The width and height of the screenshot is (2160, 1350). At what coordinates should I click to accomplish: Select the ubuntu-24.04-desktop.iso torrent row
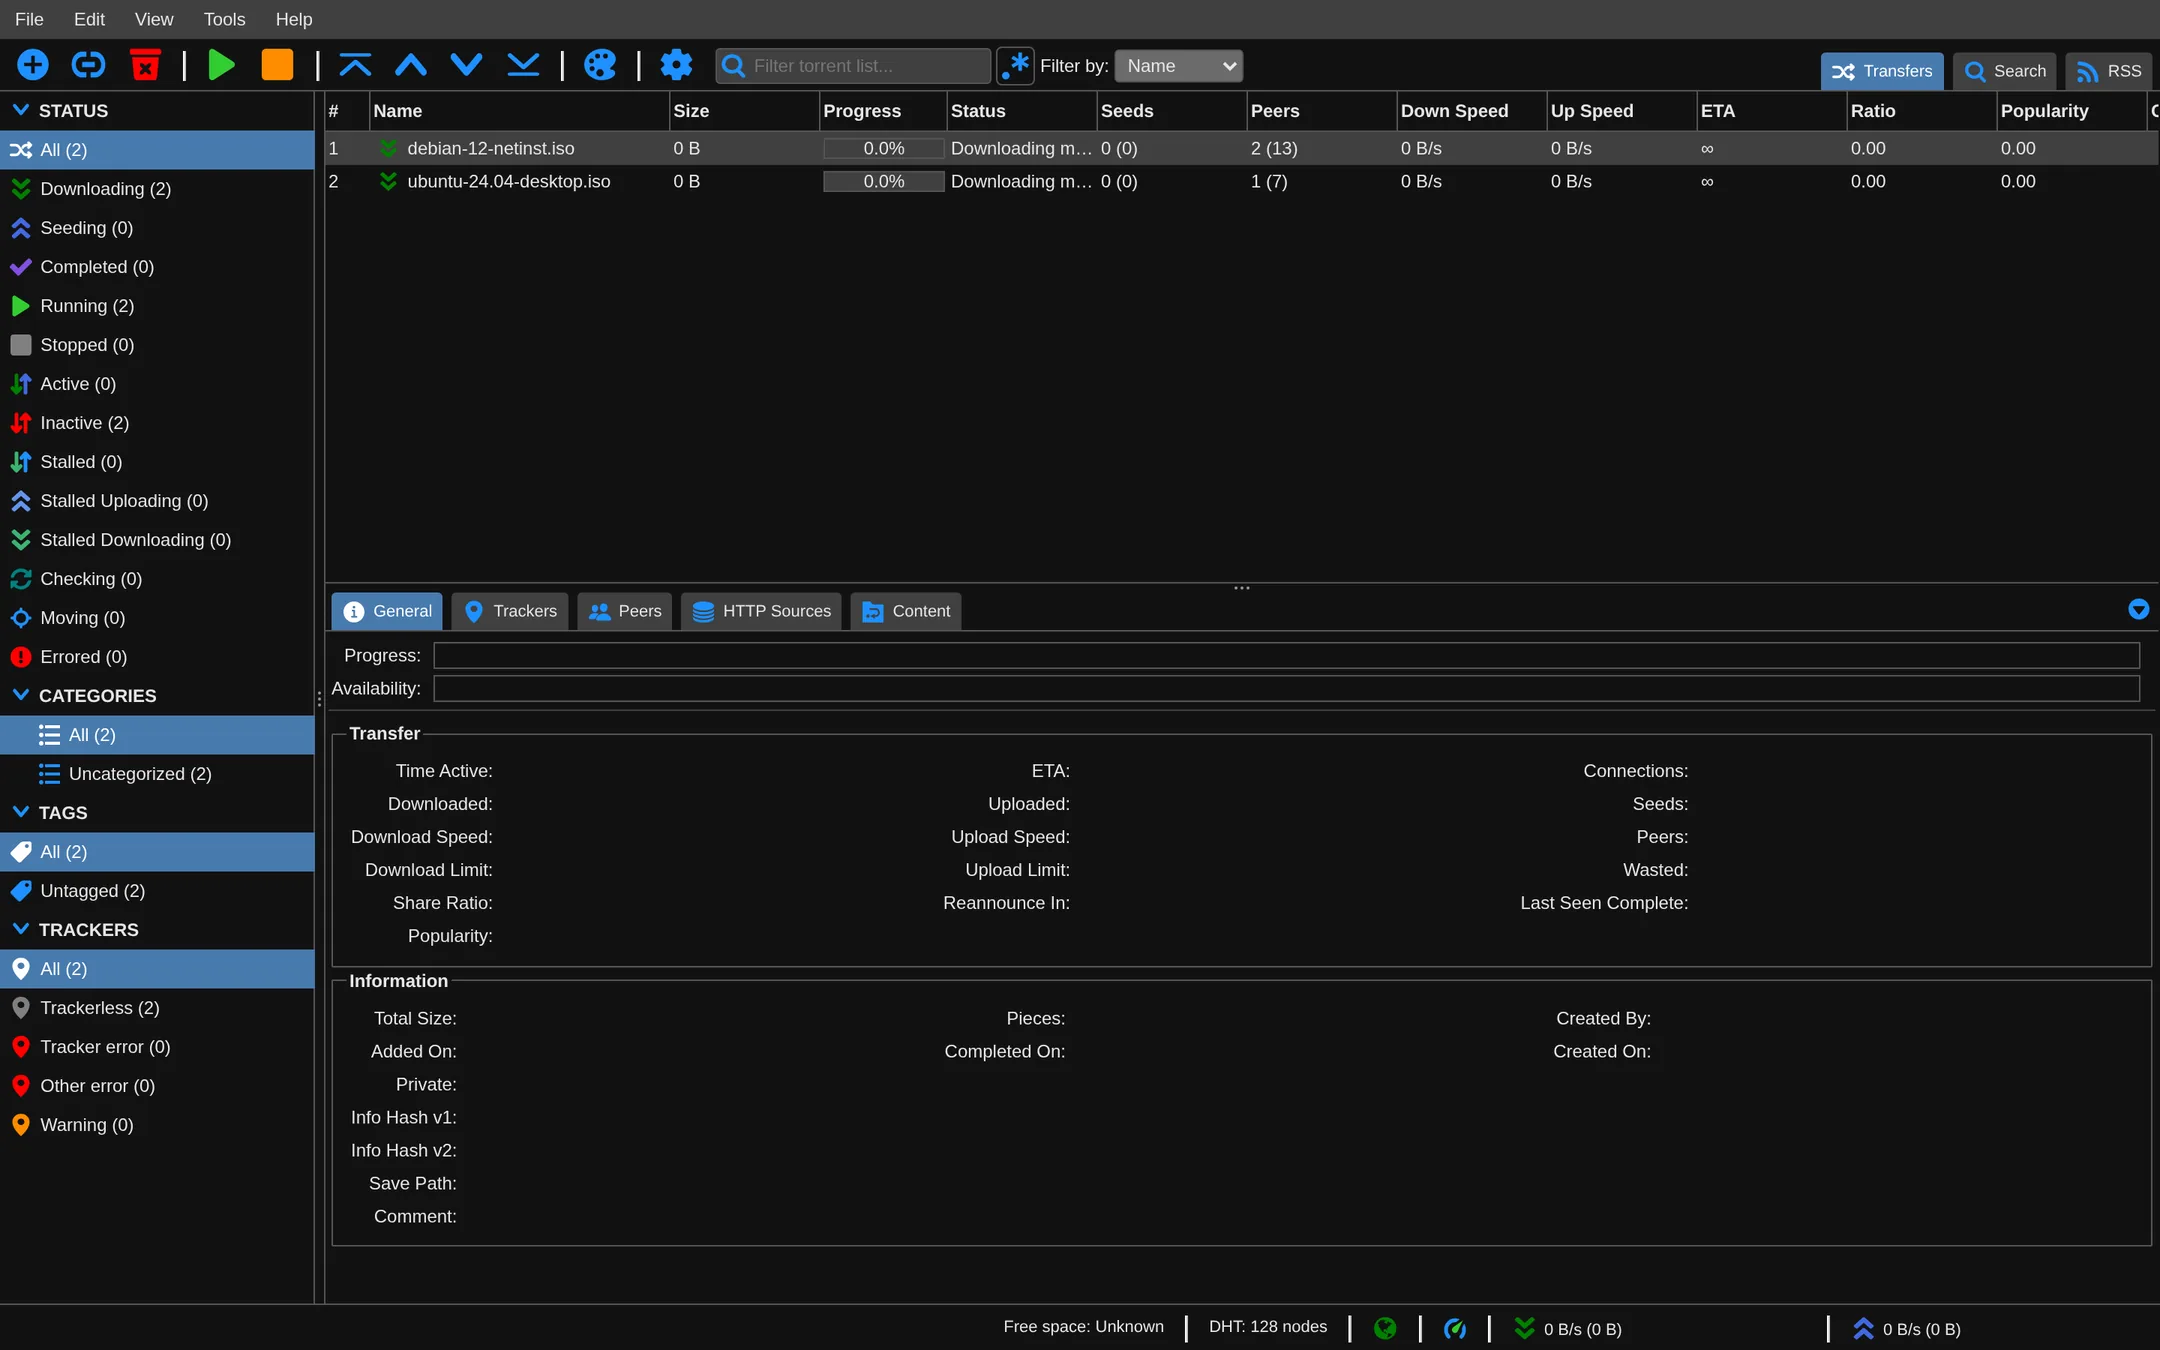coord(1241,181)
